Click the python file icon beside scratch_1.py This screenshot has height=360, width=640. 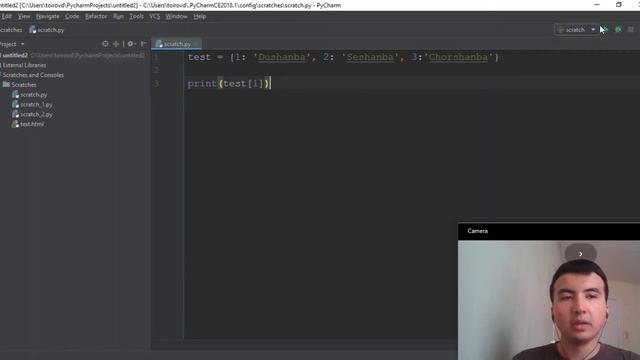pyautogui.click(x=16, y=104)
